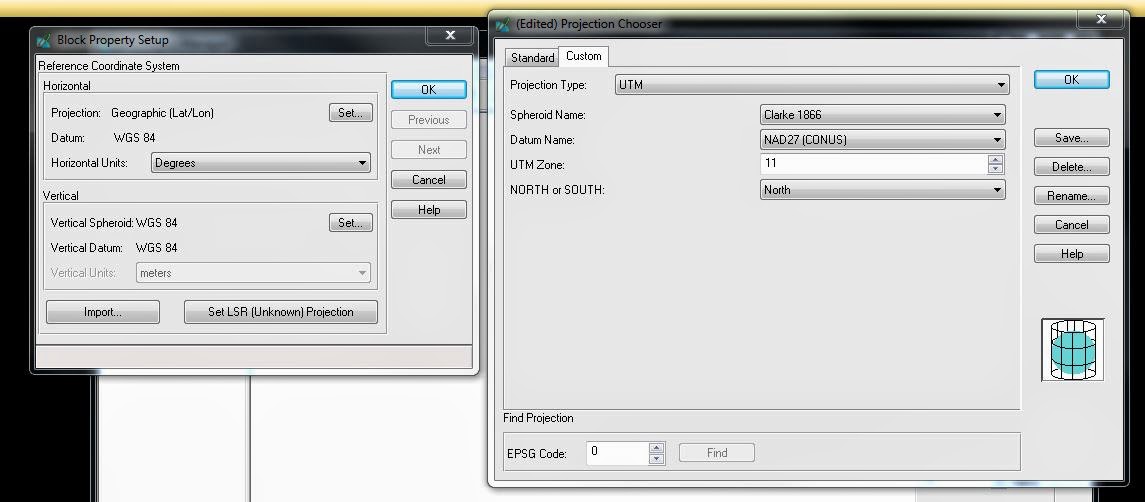Image resolution: width=1145 pixels, height=502 pixels.
Task: Cancel the Projection Chooser dialog
Action: 1071,224
